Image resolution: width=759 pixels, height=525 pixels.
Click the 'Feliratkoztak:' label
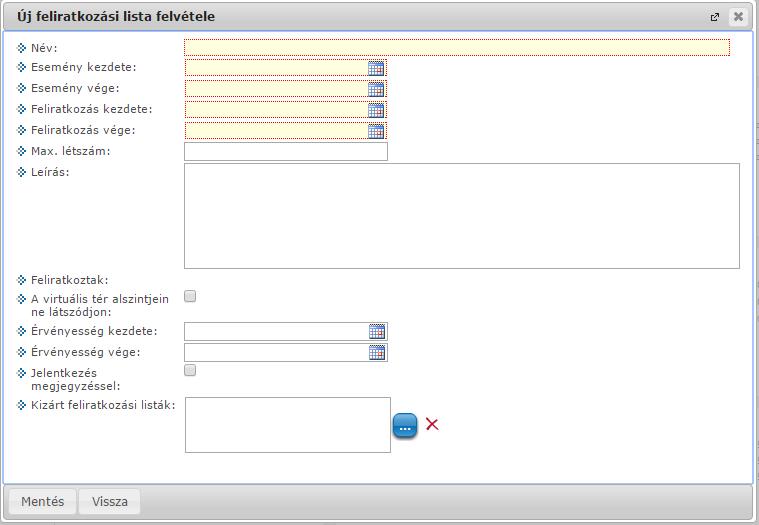[x=70, y=280]
